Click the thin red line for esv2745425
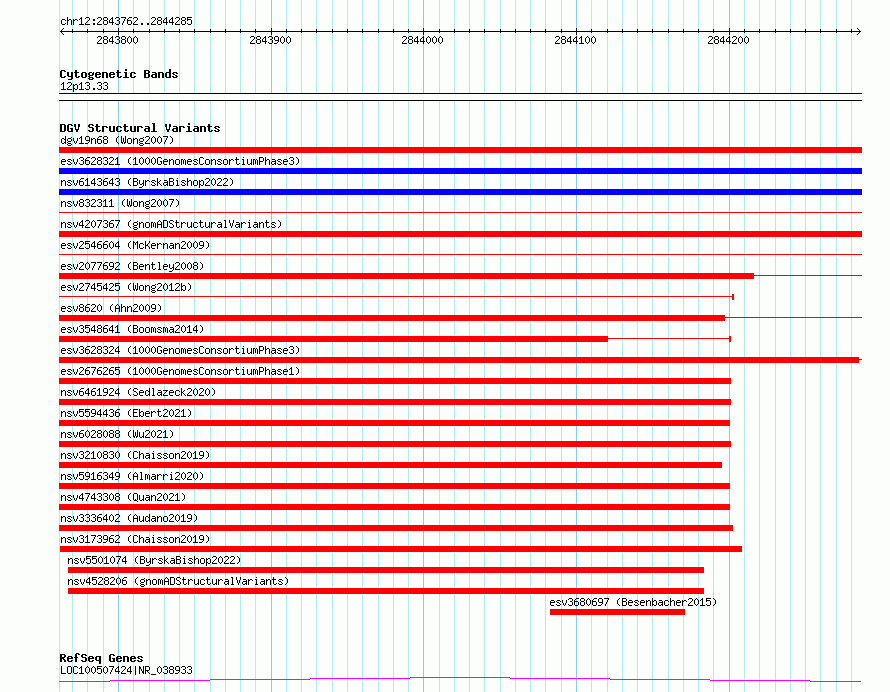 (x=396, y=297)
